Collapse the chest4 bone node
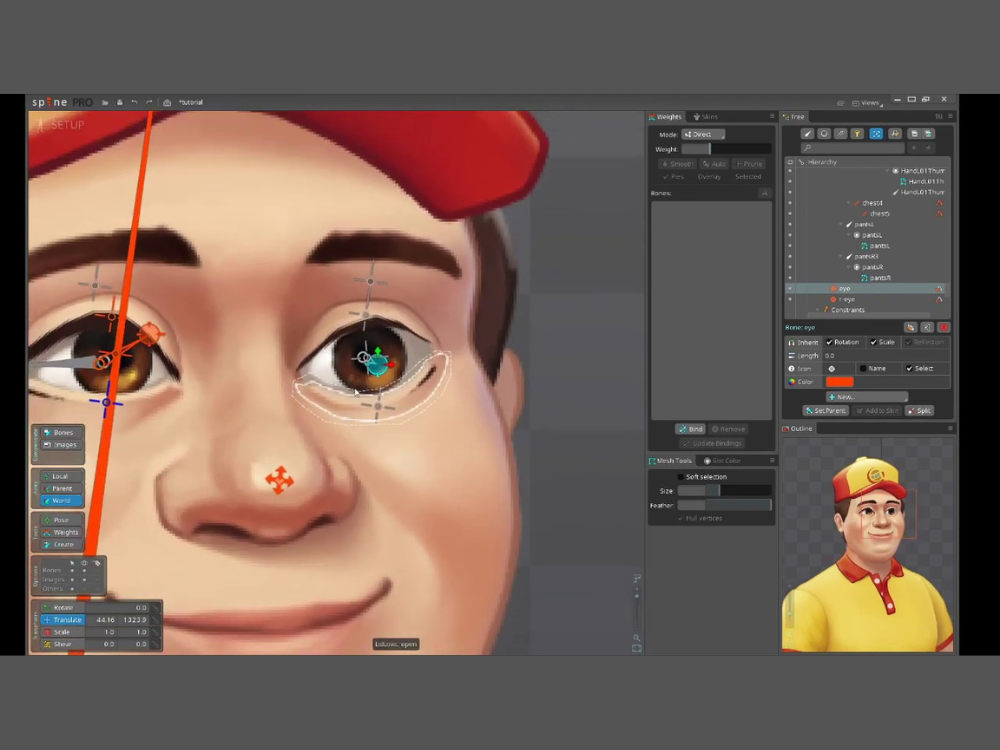Image resolution: width=1000 pixels, height=750 pixels. [848, 203]
